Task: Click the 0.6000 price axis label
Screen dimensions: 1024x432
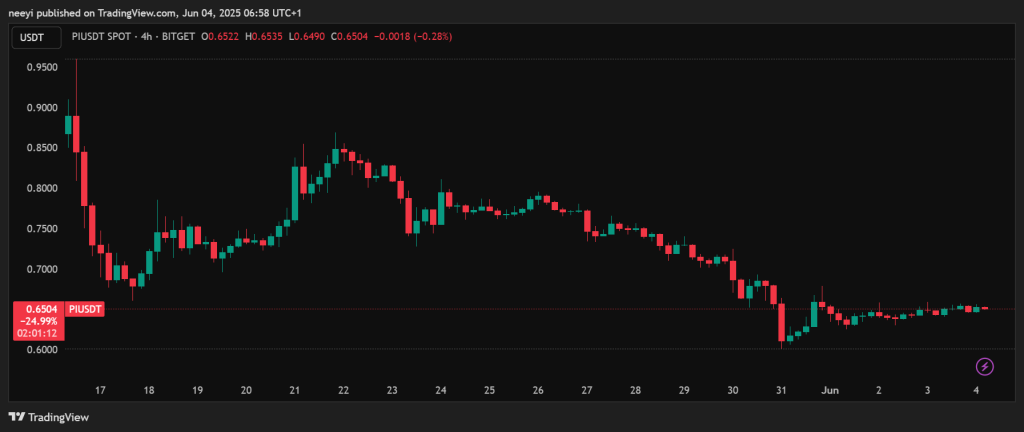Action: 42,350
